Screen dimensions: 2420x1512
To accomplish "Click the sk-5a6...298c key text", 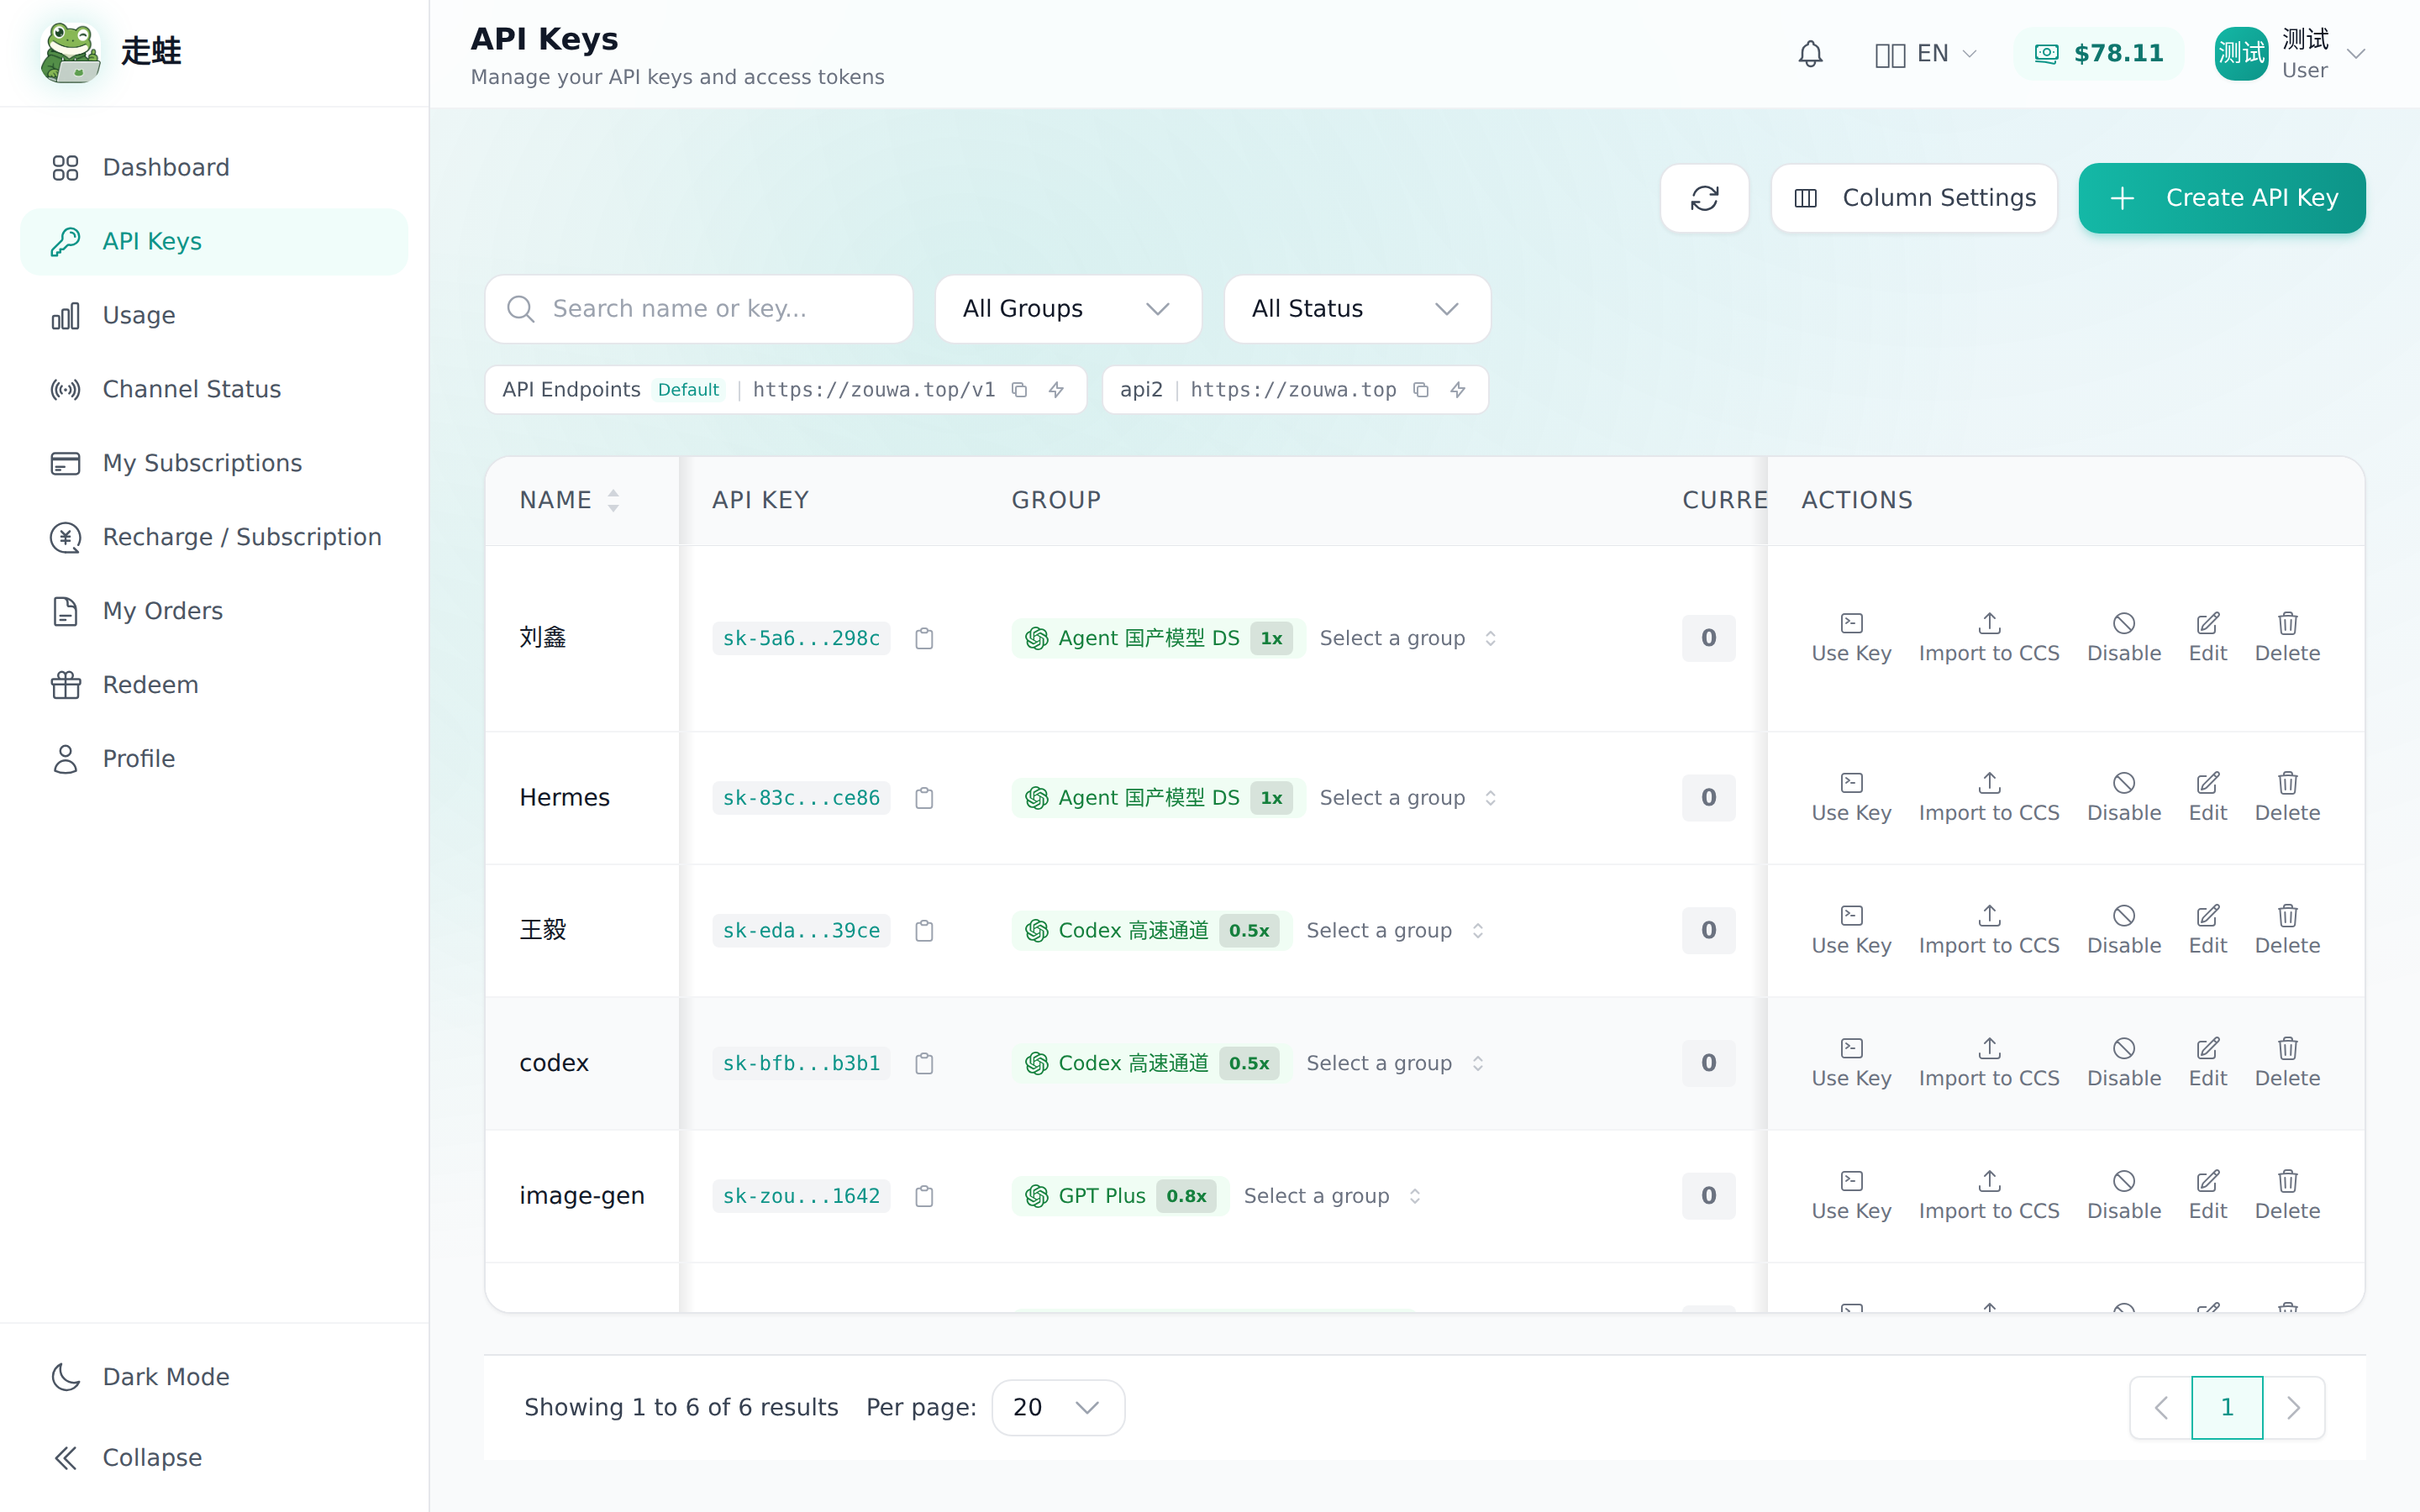I will 801,638.
